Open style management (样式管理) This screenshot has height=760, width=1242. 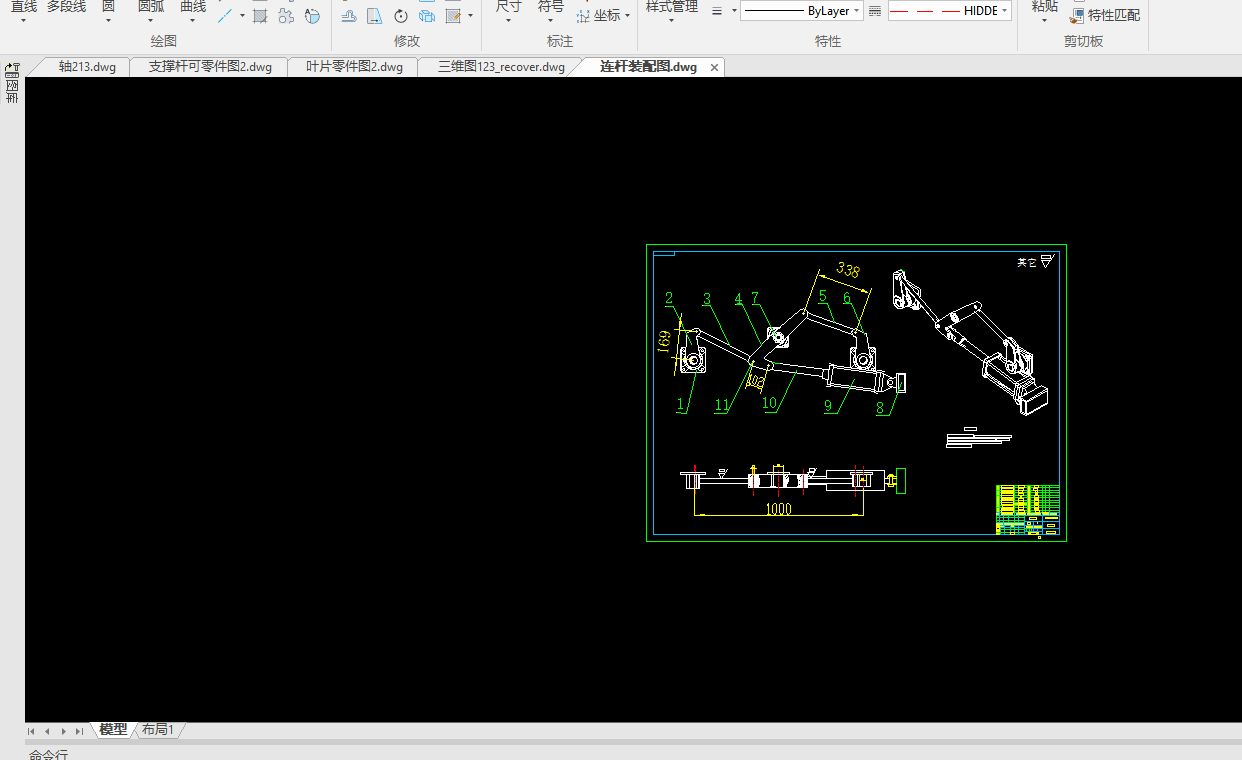672,7
